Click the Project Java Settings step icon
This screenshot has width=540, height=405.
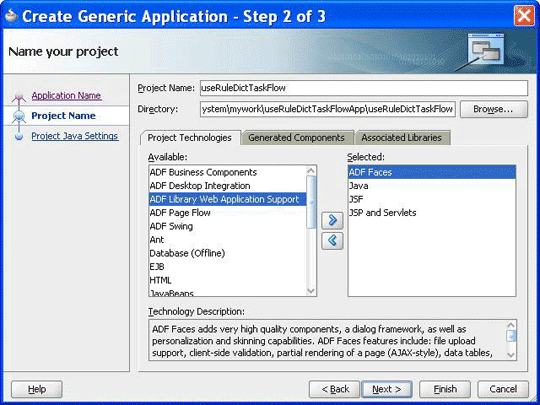coord(19,136)
